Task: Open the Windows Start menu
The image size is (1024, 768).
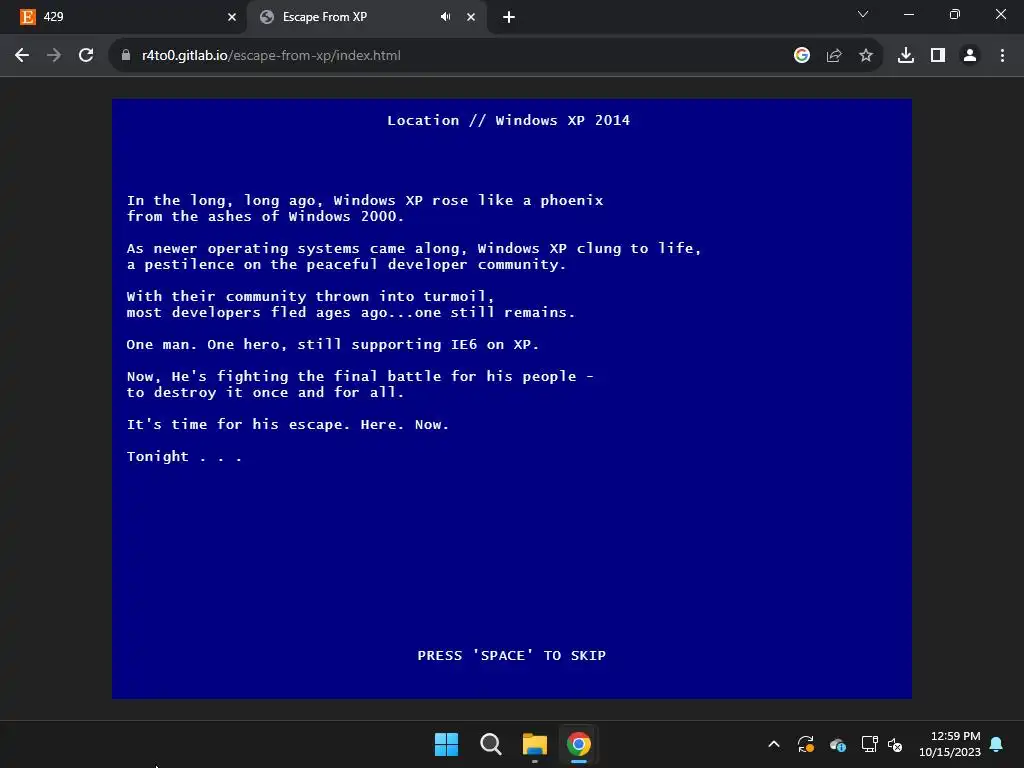Action: (x=447, y=744)
